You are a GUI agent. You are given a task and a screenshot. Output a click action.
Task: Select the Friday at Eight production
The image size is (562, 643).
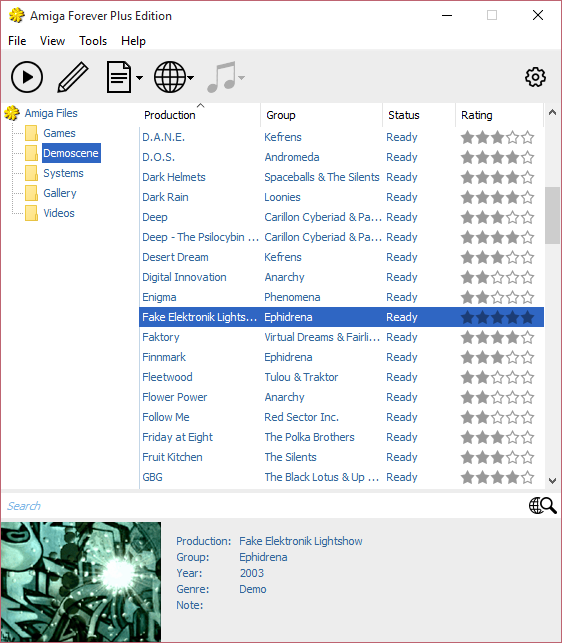point(177,437)
